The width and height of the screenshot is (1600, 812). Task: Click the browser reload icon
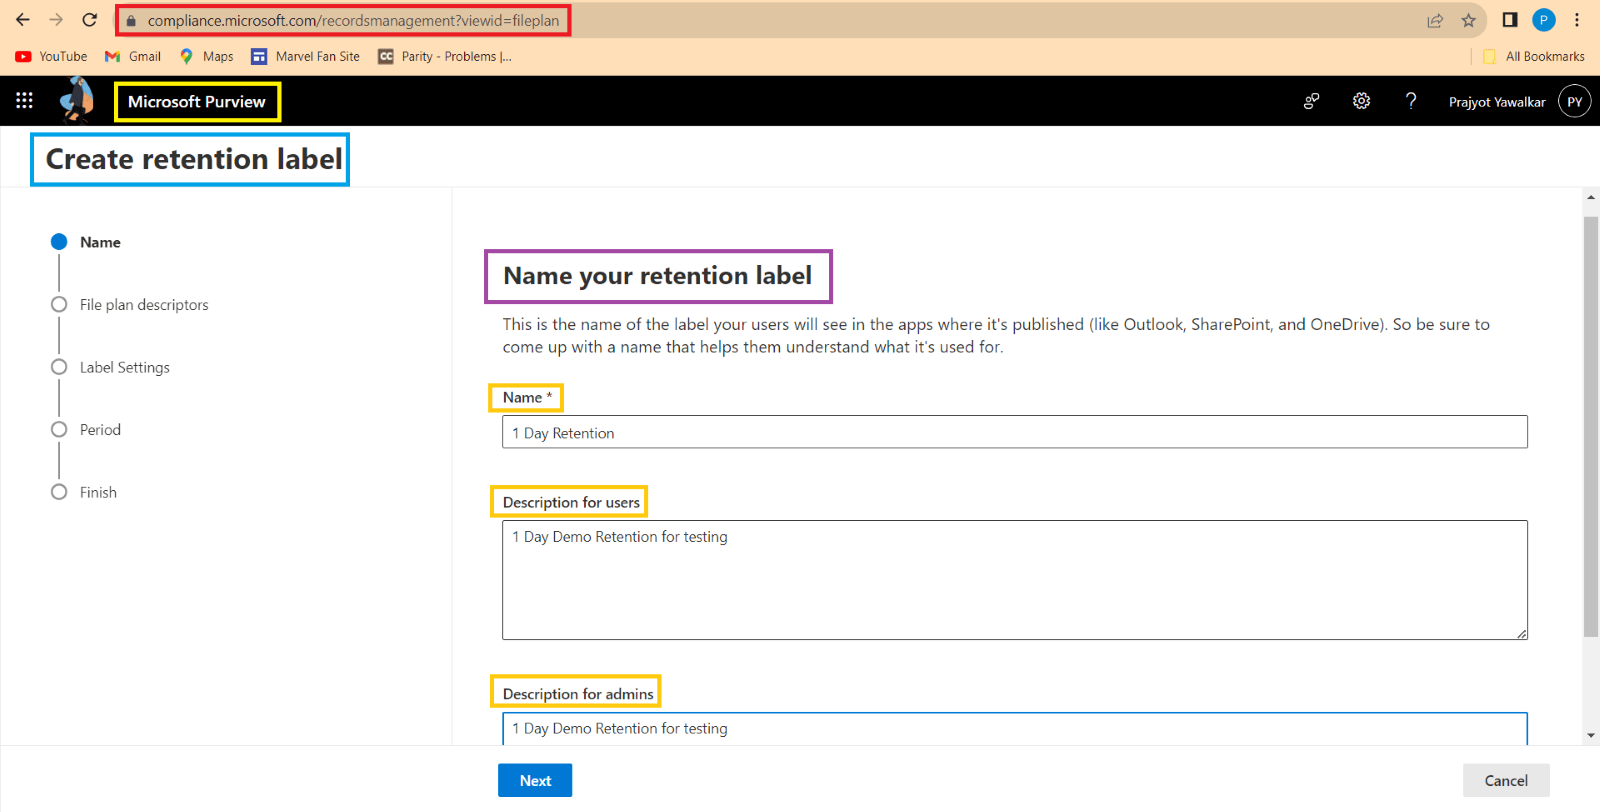click(89, 20)
